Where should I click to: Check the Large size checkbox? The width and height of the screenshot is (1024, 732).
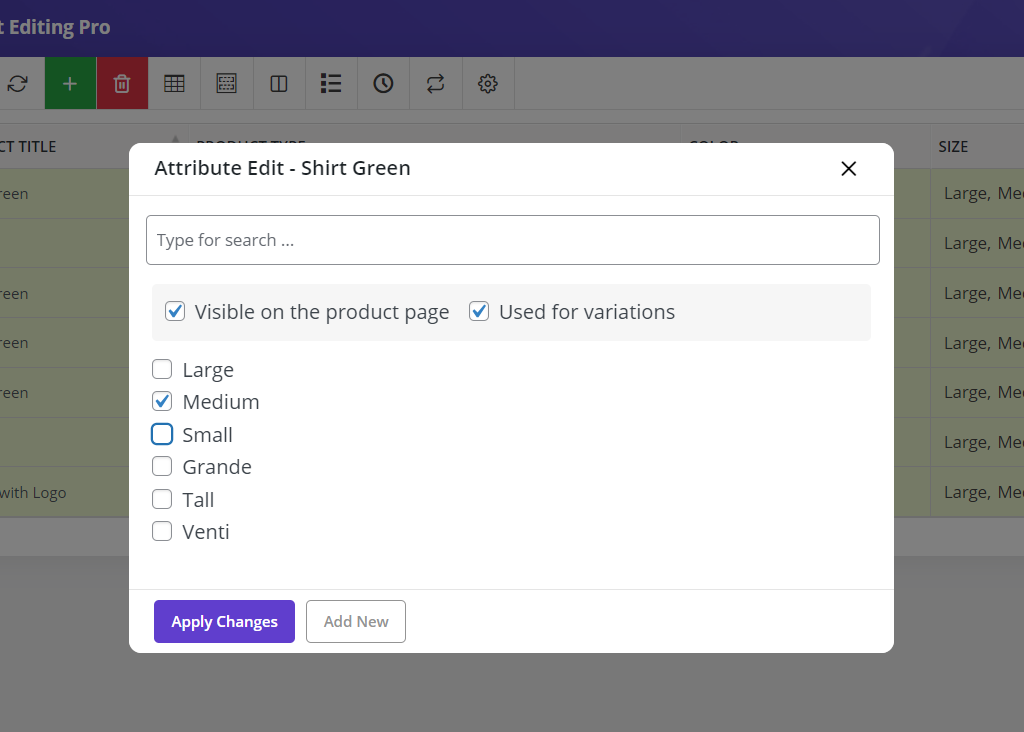162,370
